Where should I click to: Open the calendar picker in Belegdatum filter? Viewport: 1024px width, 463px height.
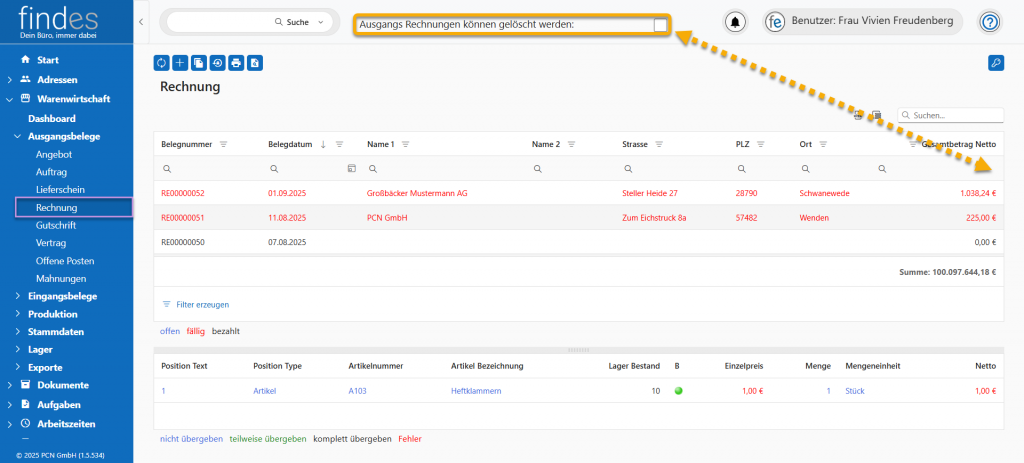coord(351,169)
